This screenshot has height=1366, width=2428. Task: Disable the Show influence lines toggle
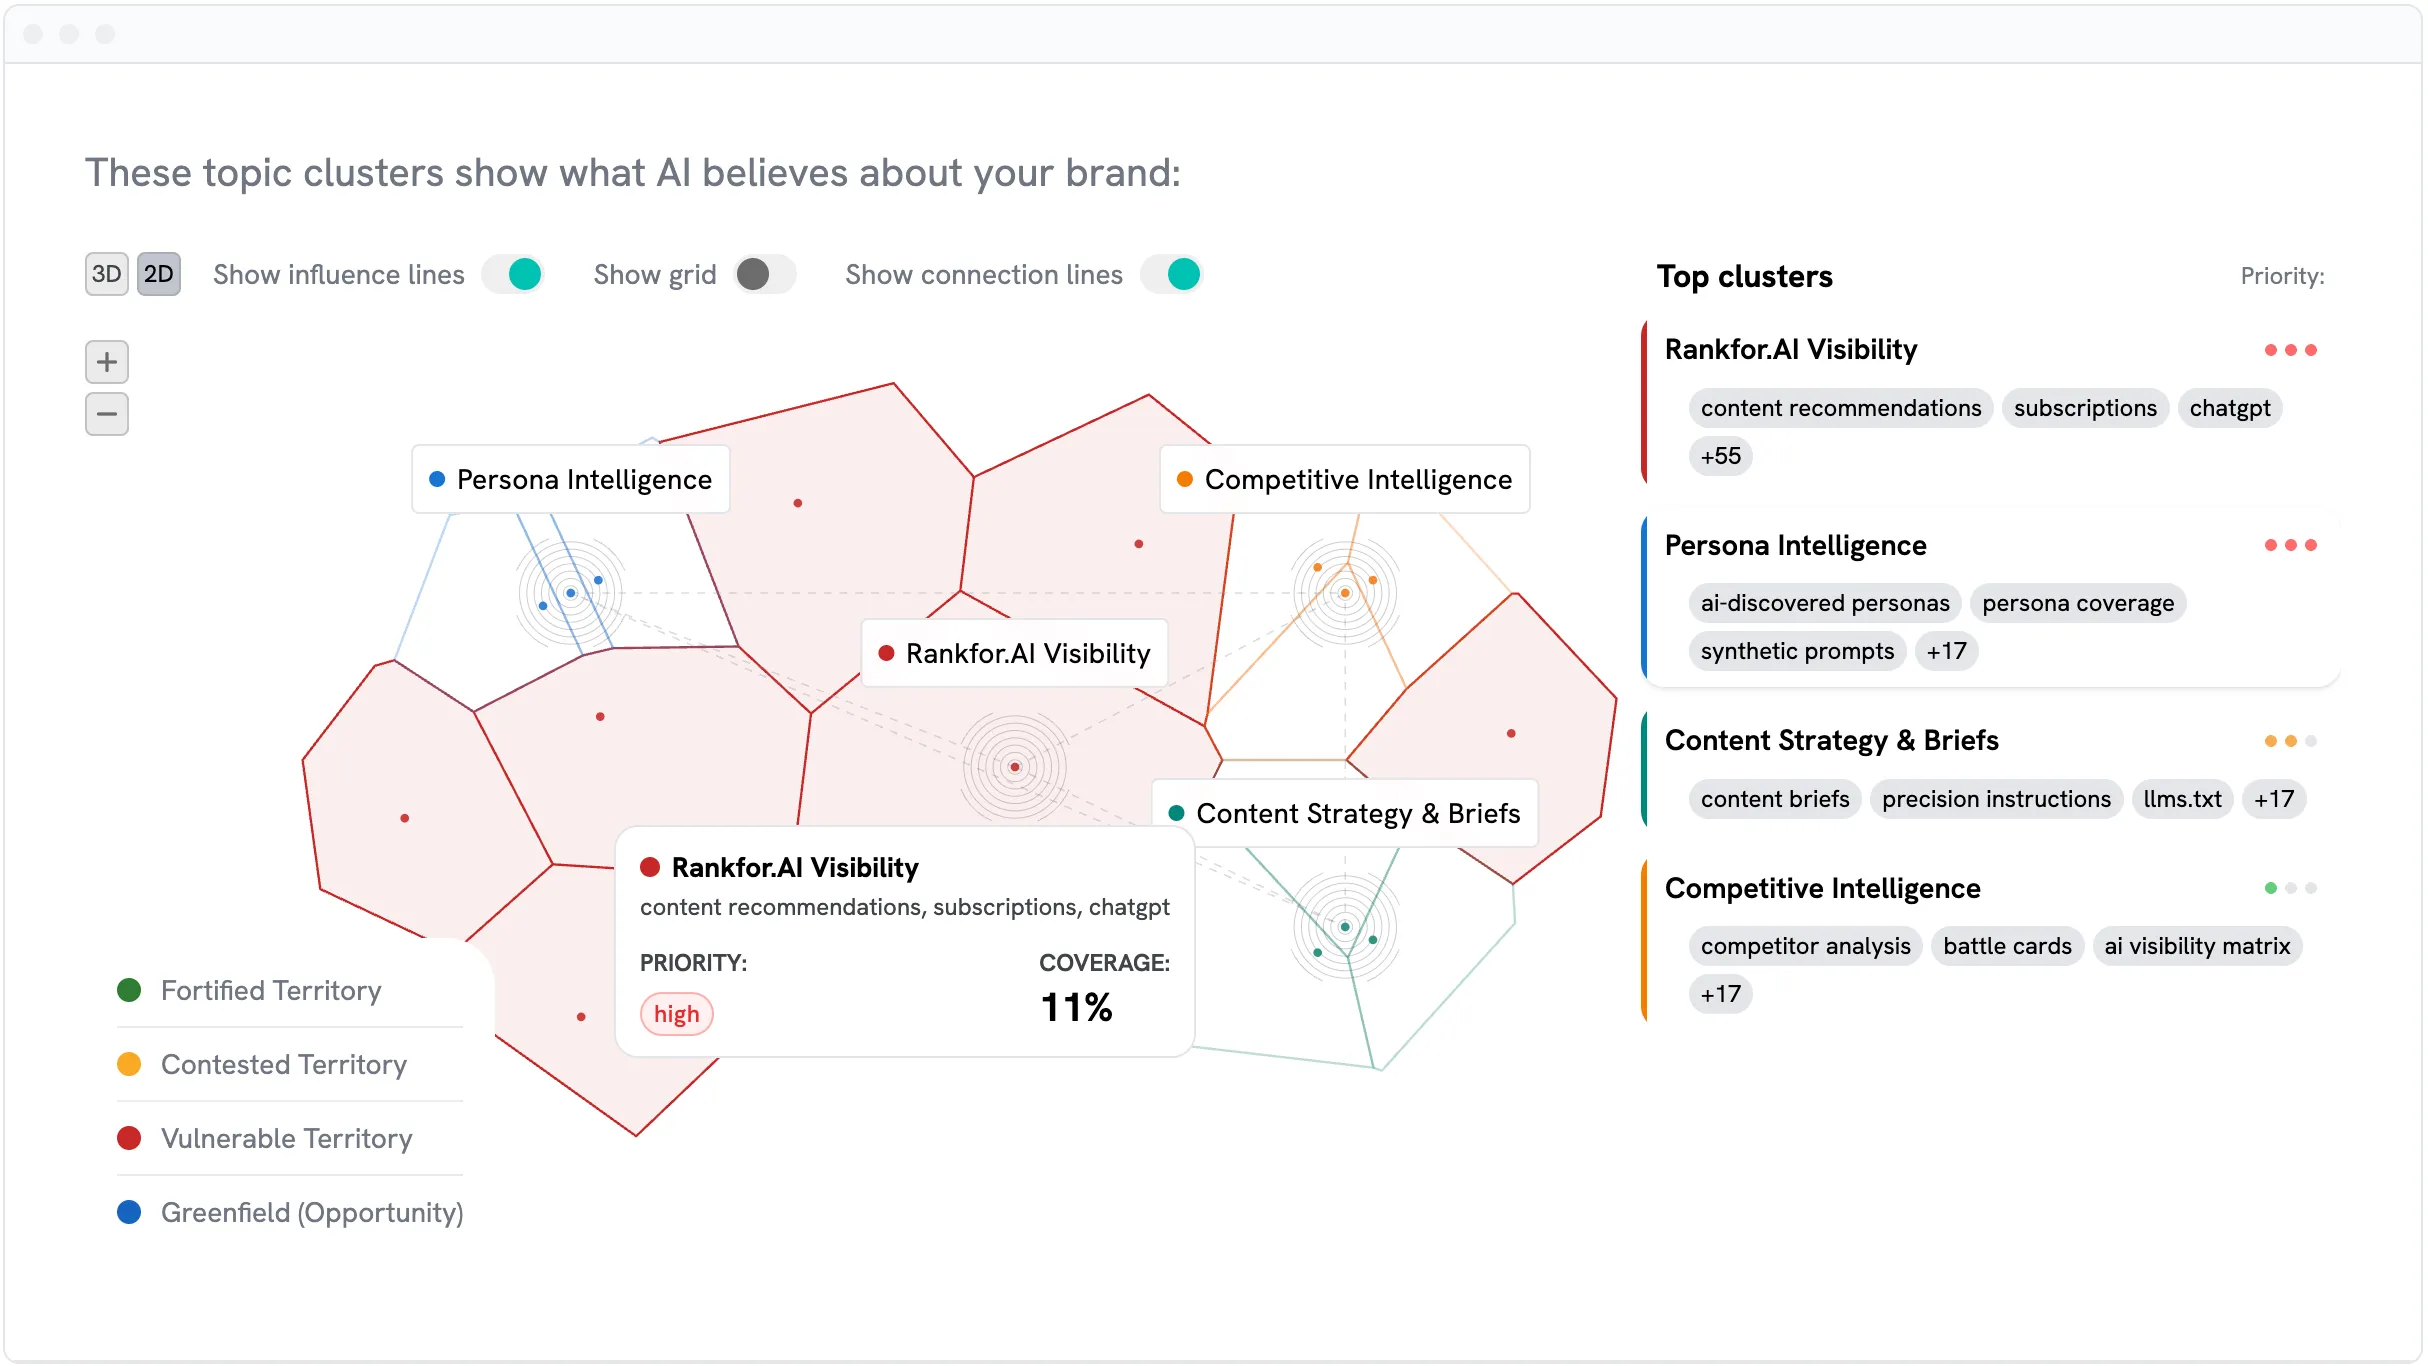point(513,274)
